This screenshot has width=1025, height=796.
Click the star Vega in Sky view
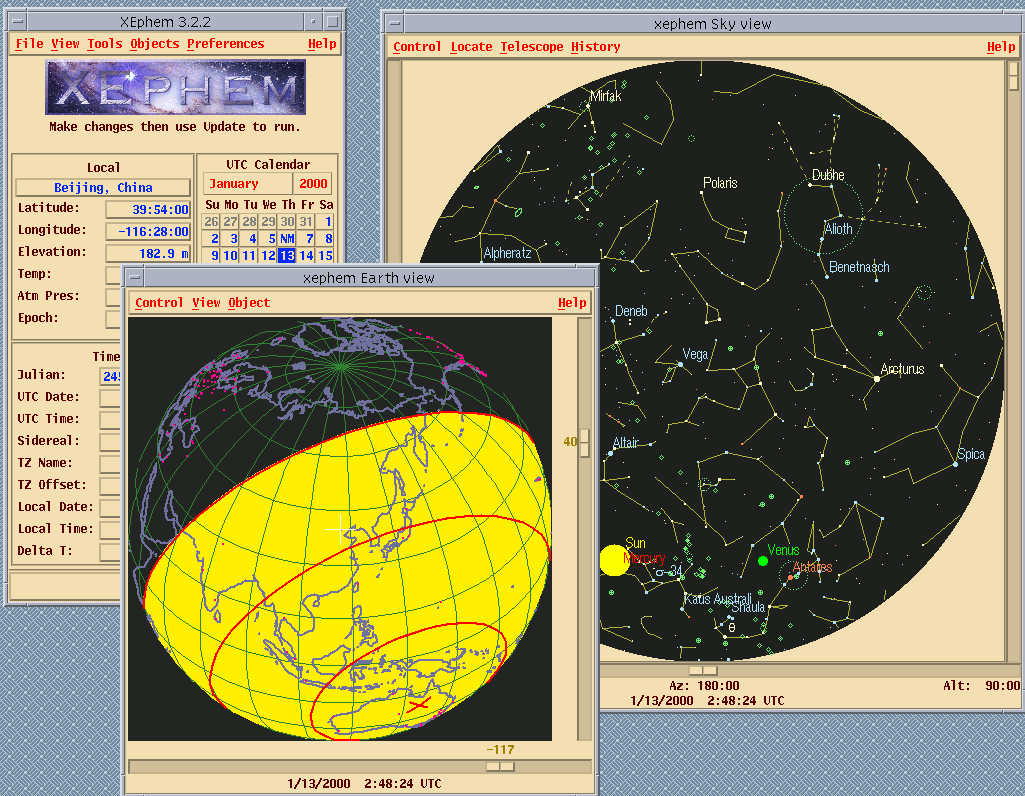681,365
